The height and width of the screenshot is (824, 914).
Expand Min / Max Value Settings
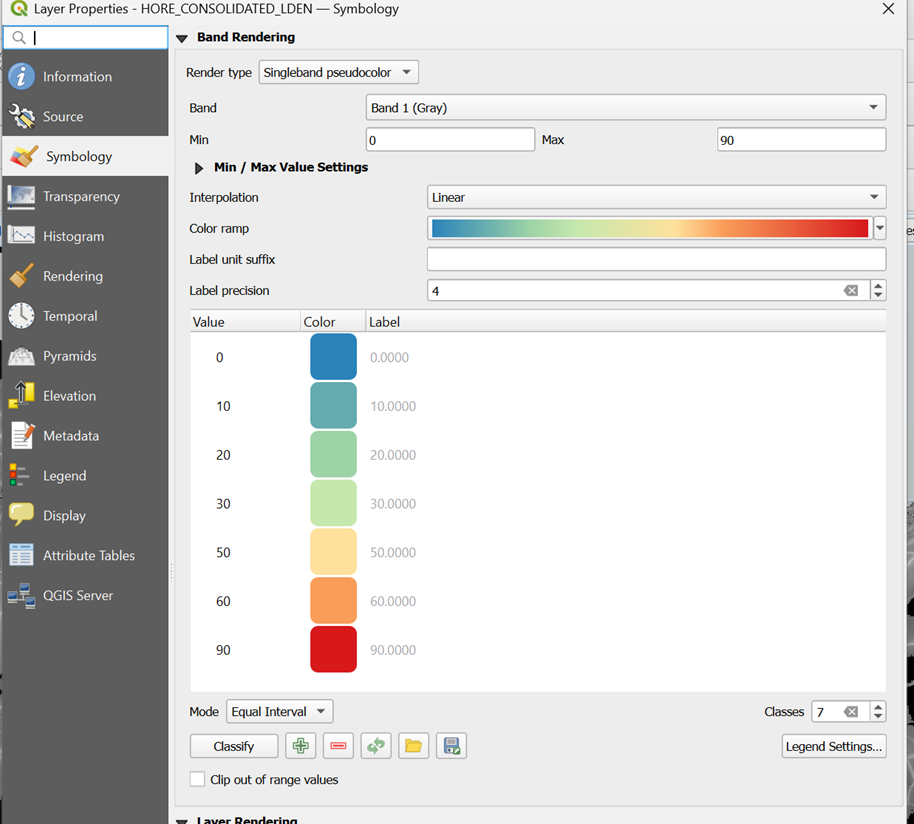(199, 168)
